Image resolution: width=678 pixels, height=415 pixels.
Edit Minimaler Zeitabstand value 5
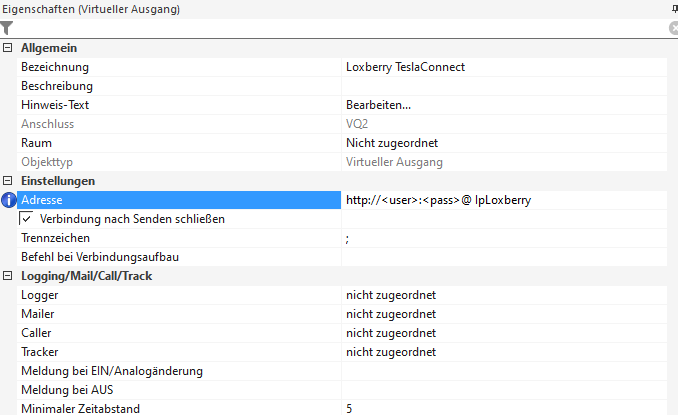click(x=504, y=409)
